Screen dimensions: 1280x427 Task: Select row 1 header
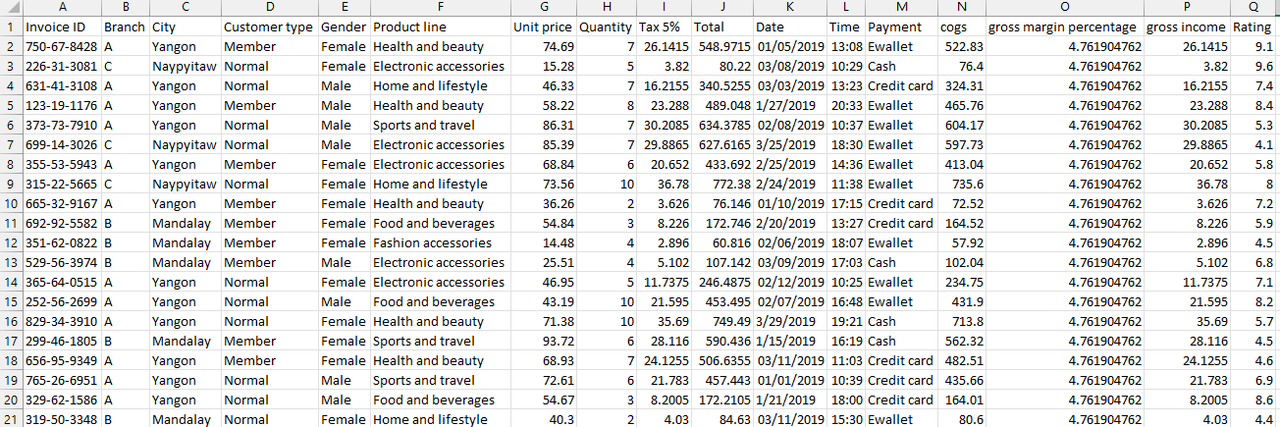point(11,27)
